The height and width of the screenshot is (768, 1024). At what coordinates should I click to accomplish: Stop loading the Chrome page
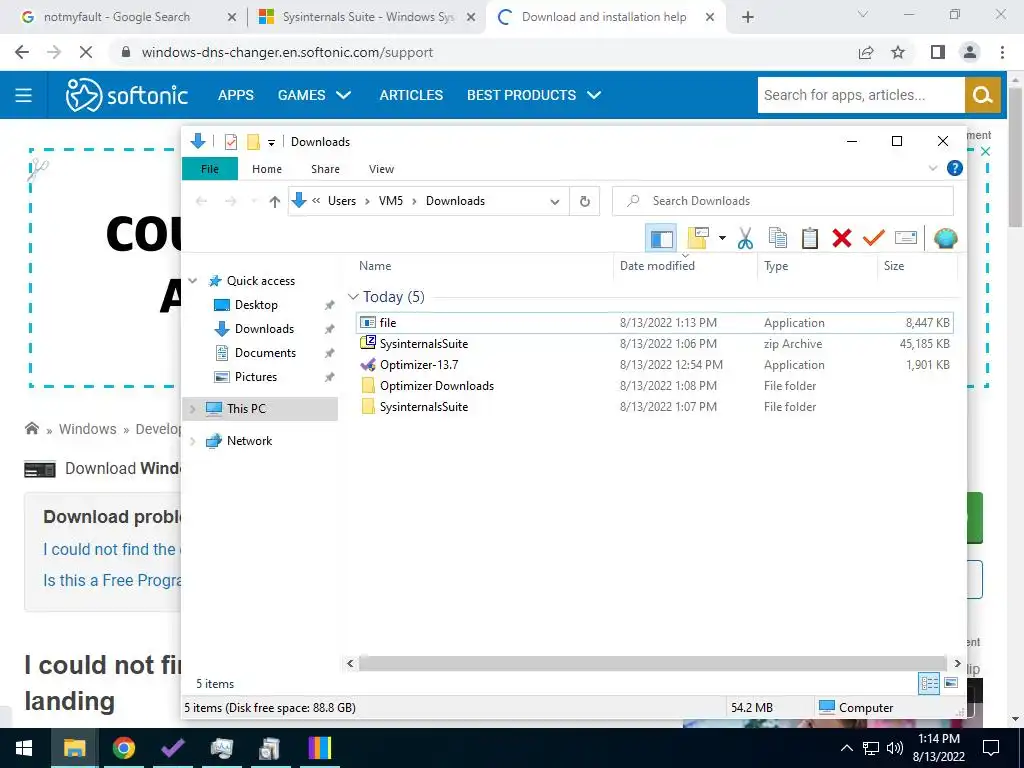[86, 52]
